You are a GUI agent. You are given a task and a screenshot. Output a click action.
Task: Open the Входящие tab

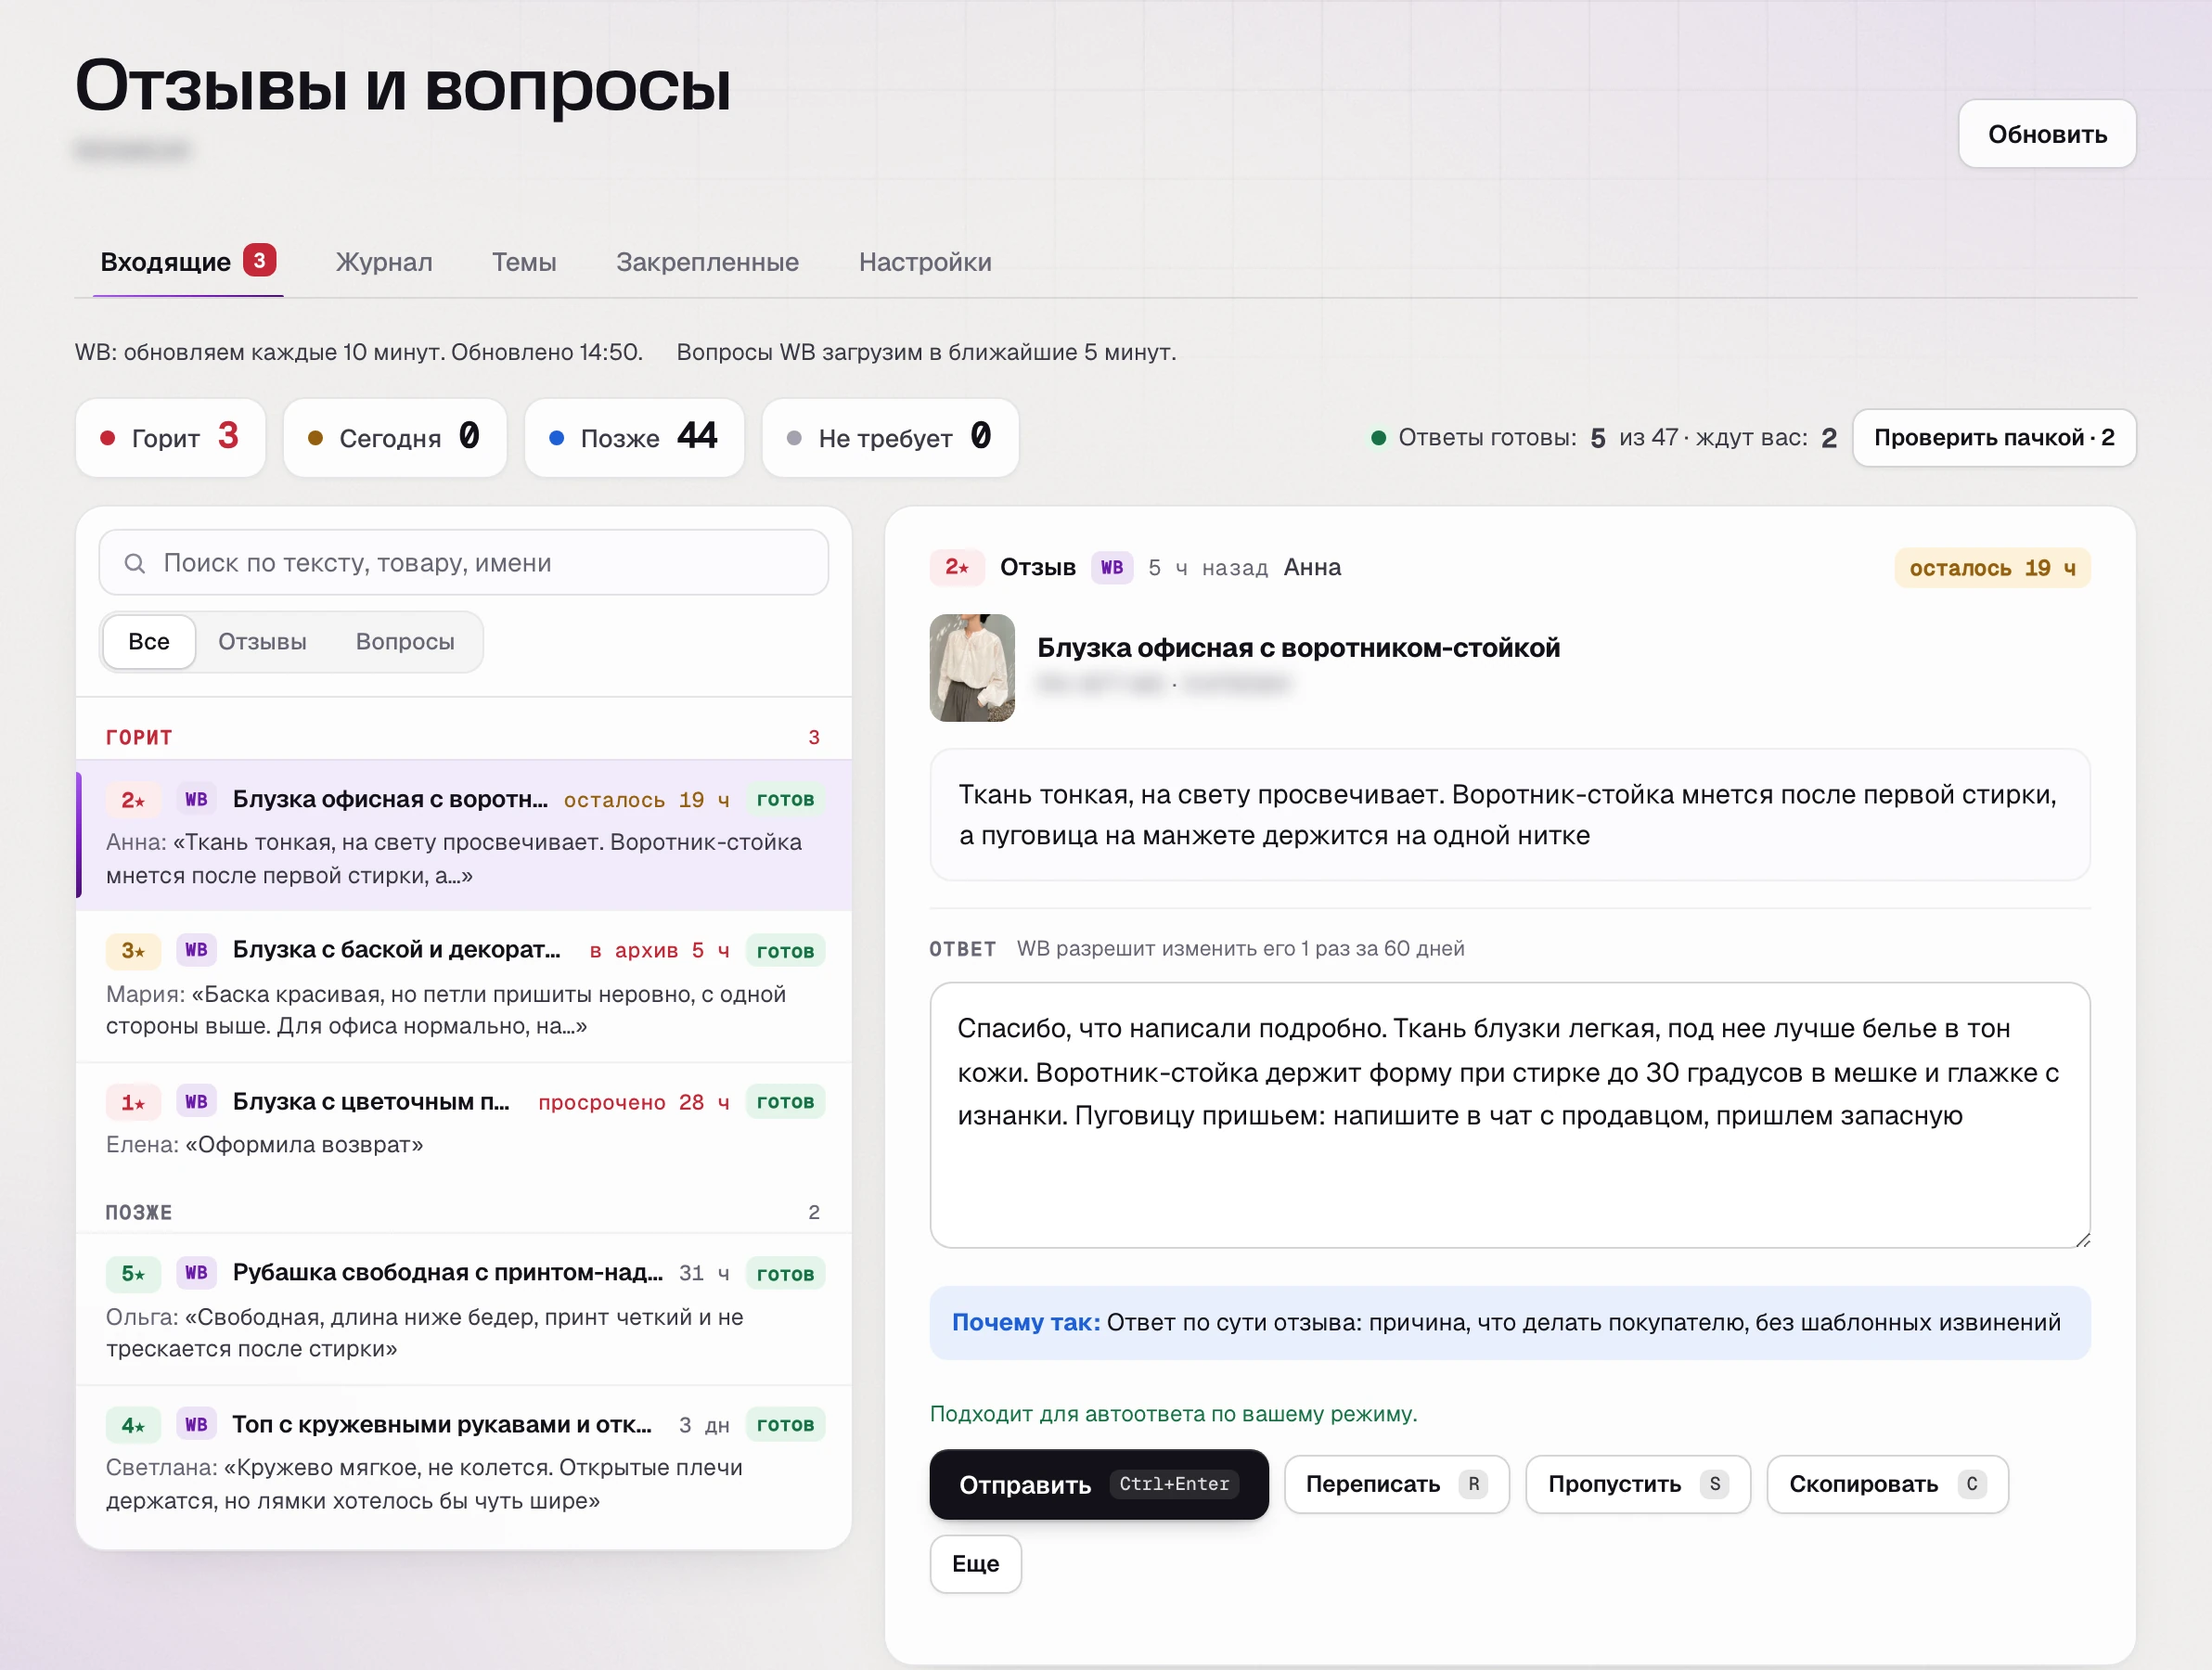(x=188, y=262)
